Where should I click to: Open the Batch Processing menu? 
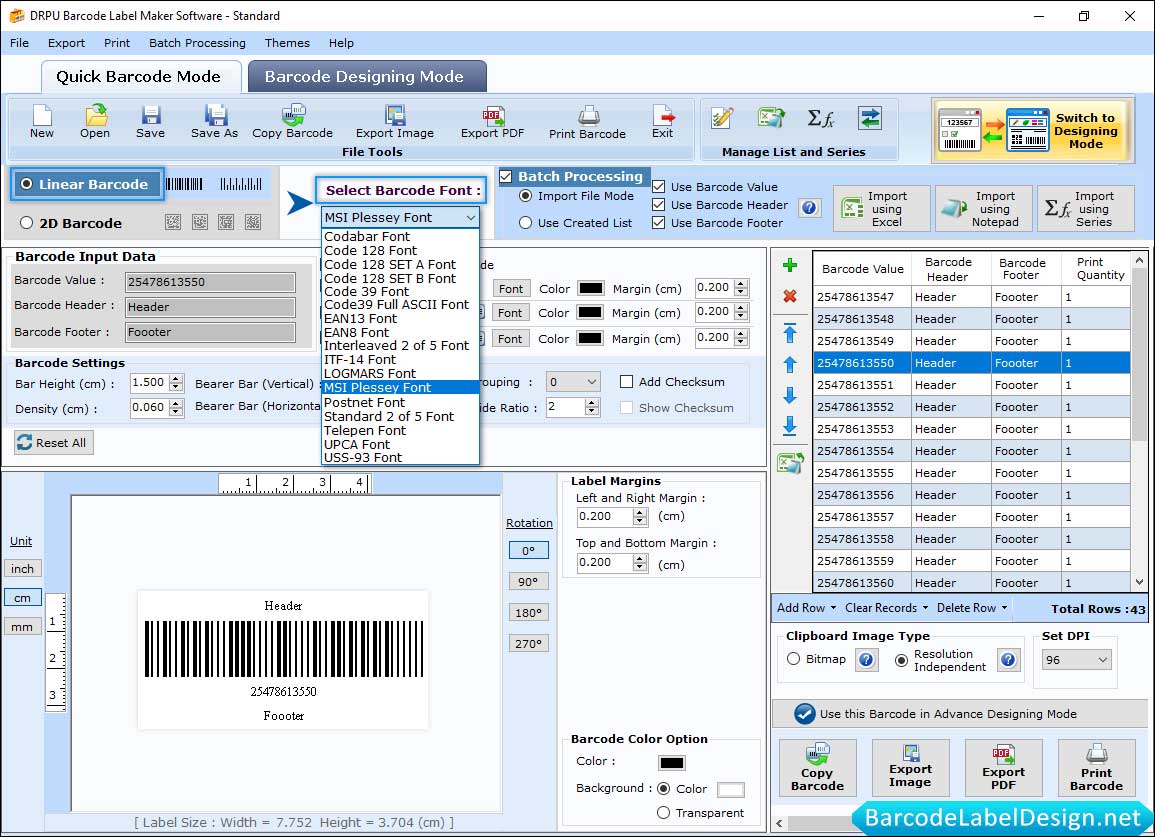pyautogui.click(x=197, y=43)
